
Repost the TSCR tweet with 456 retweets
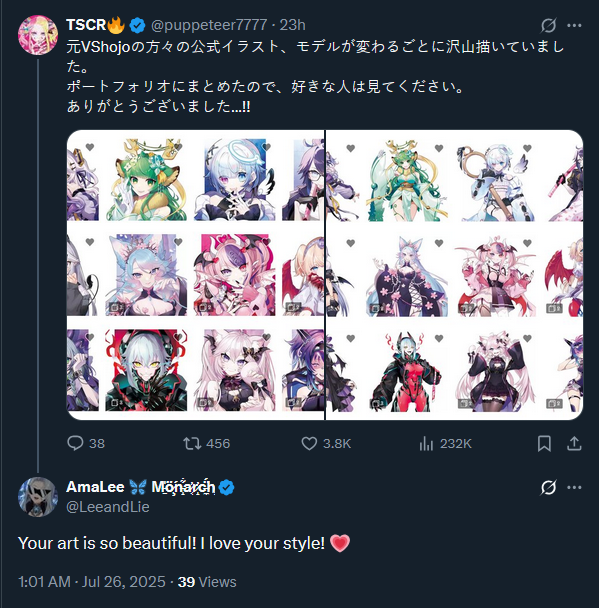192,443
